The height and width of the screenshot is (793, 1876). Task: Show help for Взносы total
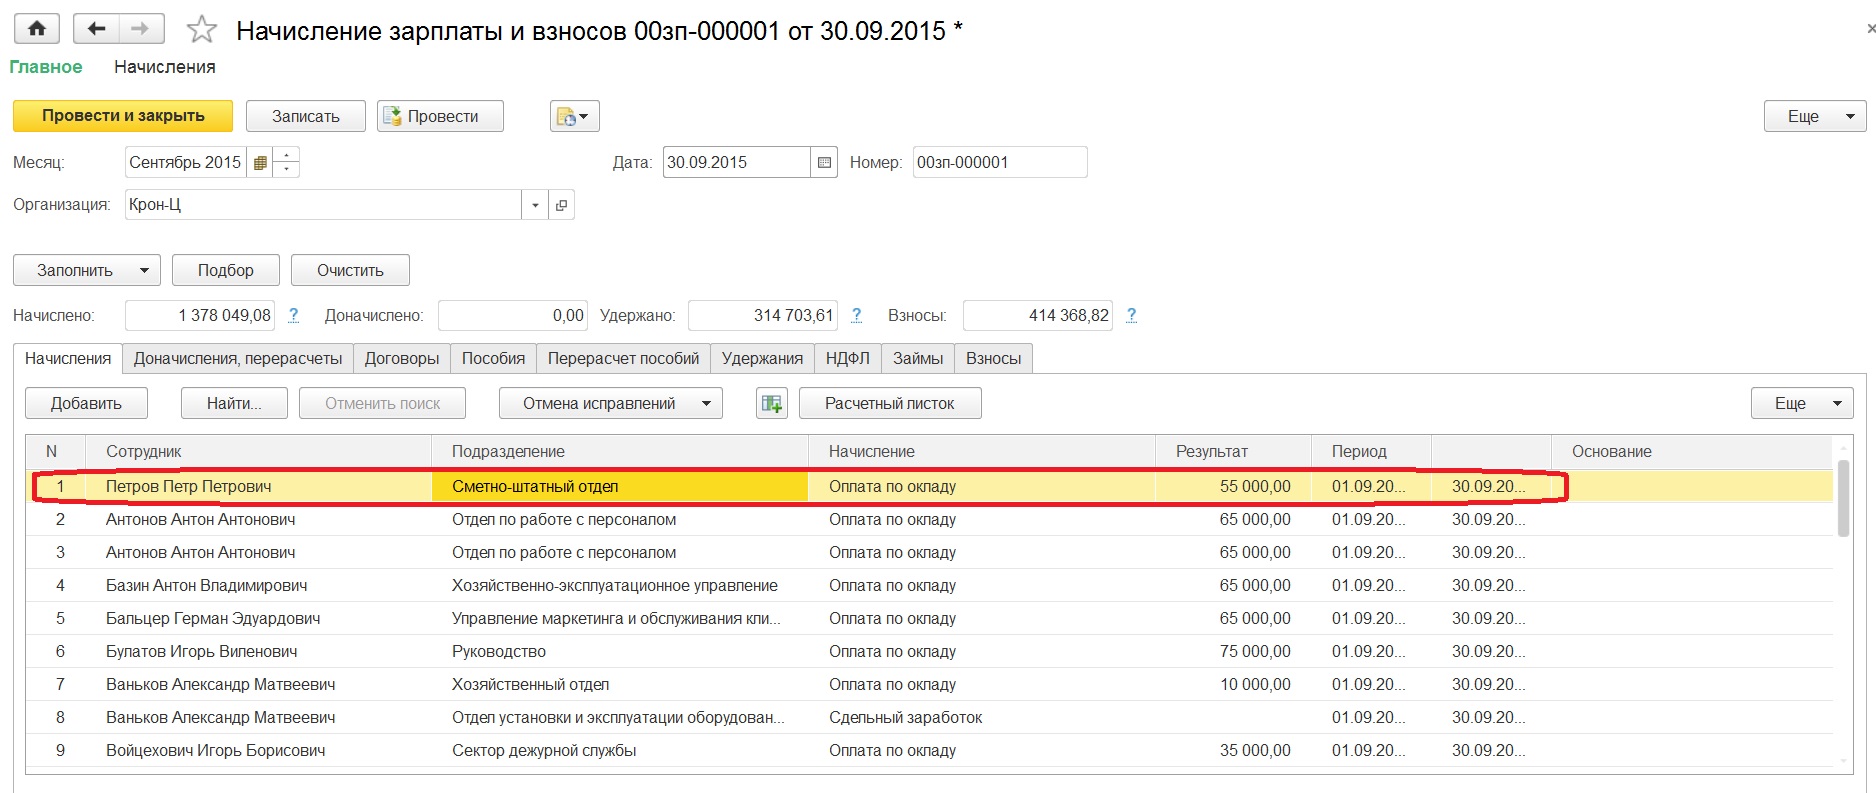click(x=1131, y=315)
